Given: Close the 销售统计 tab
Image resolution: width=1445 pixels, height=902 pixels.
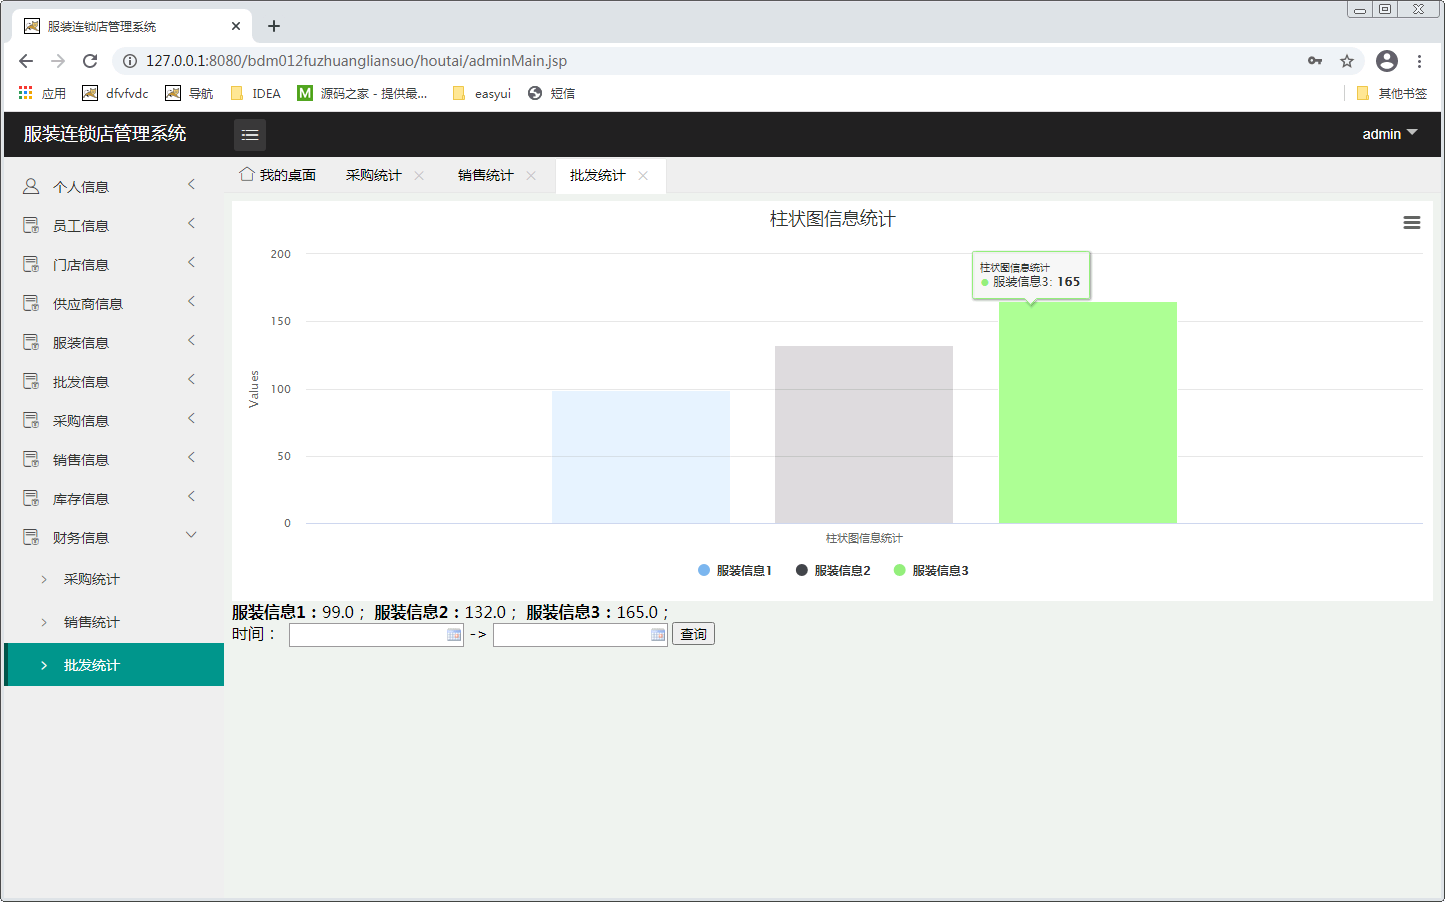Looking at the screenshot, I should 531,176.
